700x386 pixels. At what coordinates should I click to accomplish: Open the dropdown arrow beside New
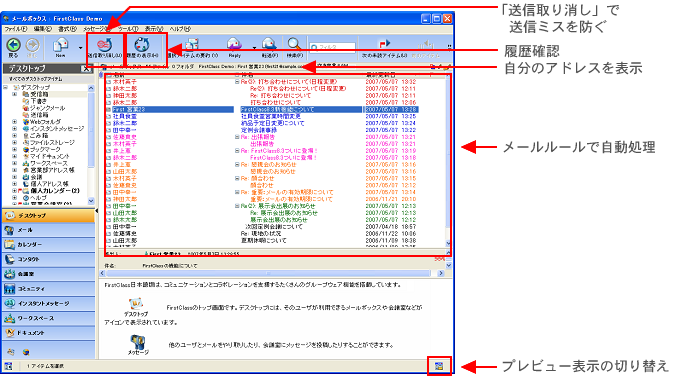(x=81, y=48)
